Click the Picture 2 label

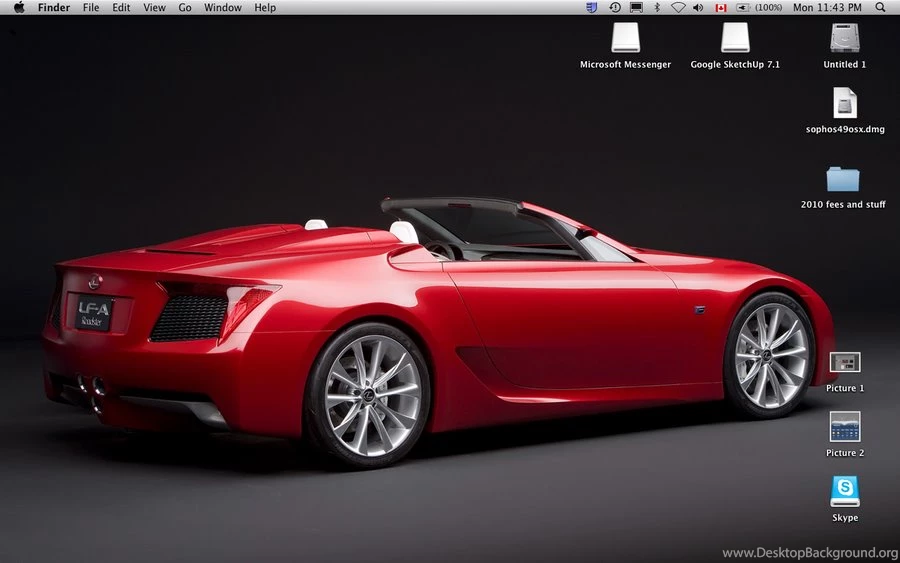[x=845, y=453]
